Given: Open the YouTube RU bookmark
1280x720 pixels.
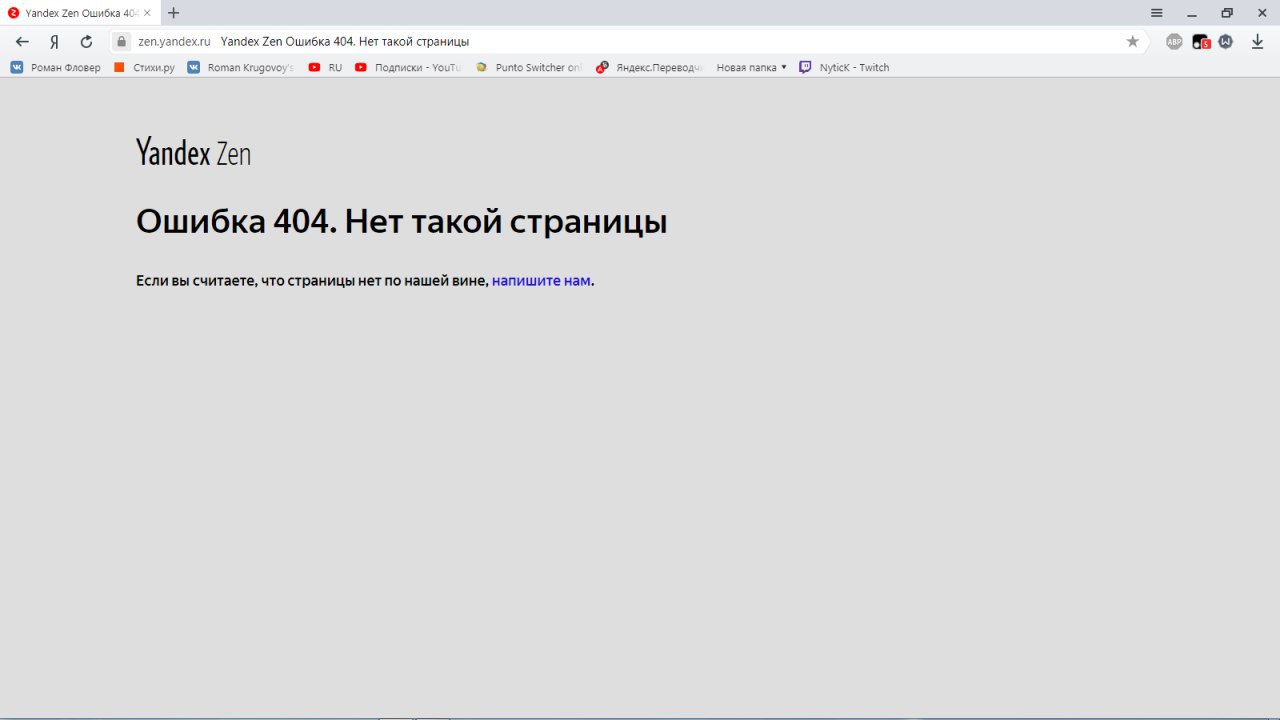Looking at the screenshot, I should 325,68.
